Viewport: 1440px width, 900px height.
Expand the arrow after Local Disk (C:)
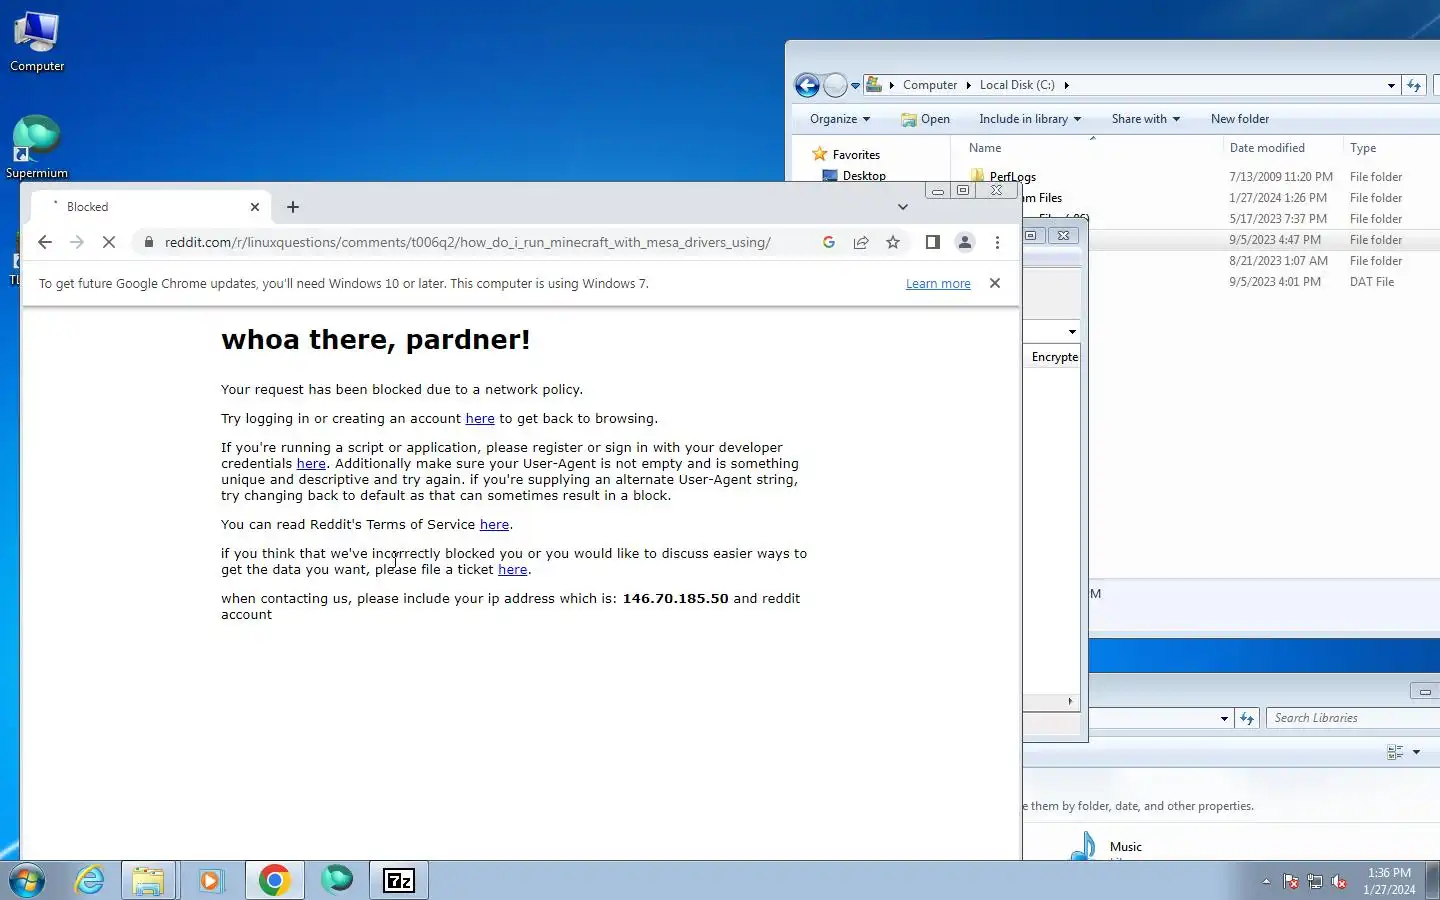click(1066, 85)
